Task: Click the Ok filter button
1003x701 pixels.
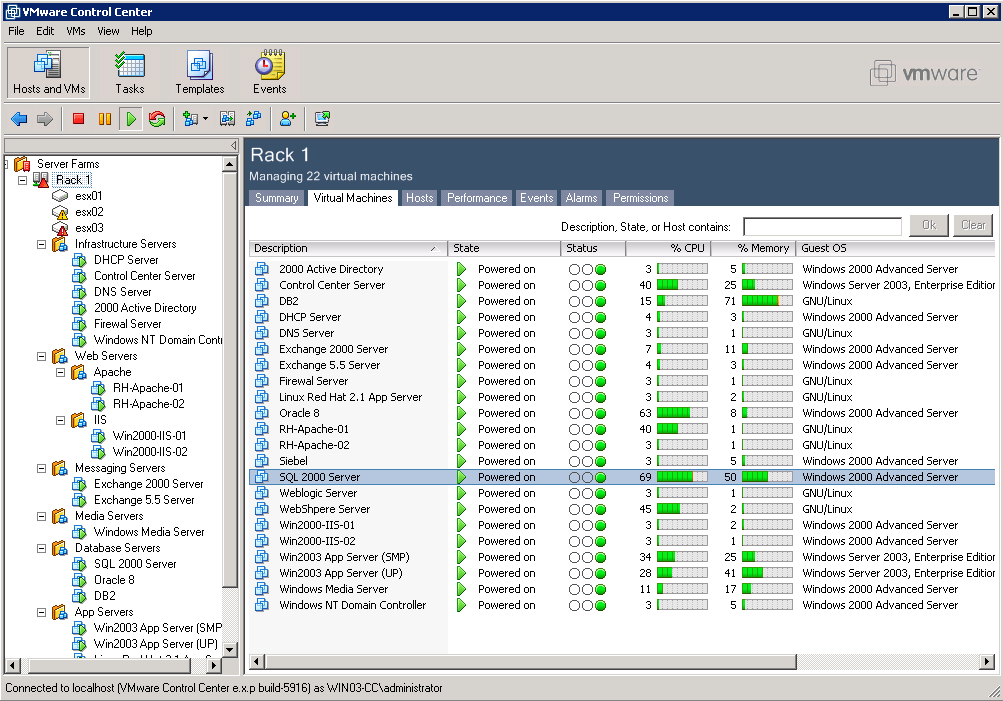Action: point(929,225)
